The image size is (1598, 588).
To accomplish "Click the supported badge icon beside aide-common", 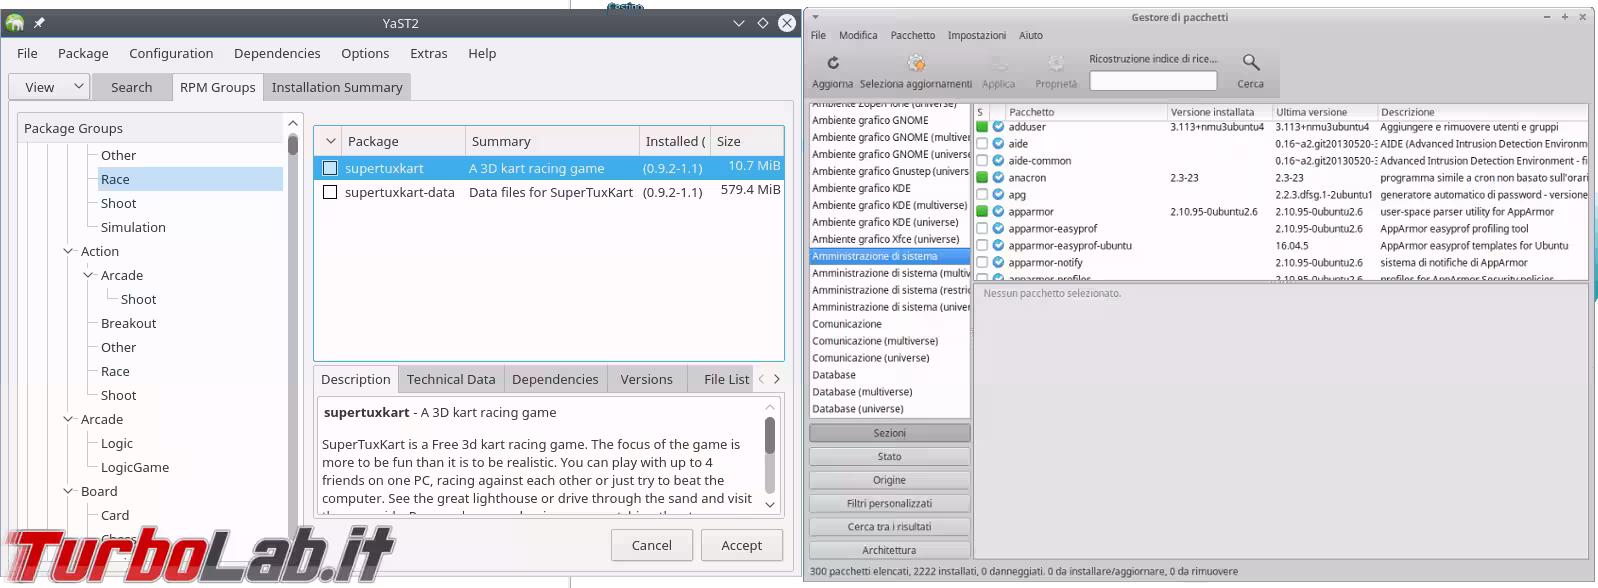I will click(x=998, y=161).
